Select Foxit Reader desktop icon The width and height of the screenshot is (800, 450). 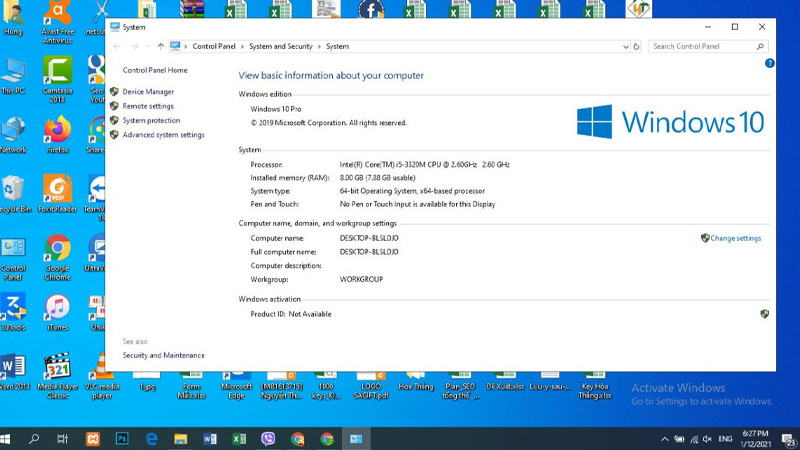57,193
